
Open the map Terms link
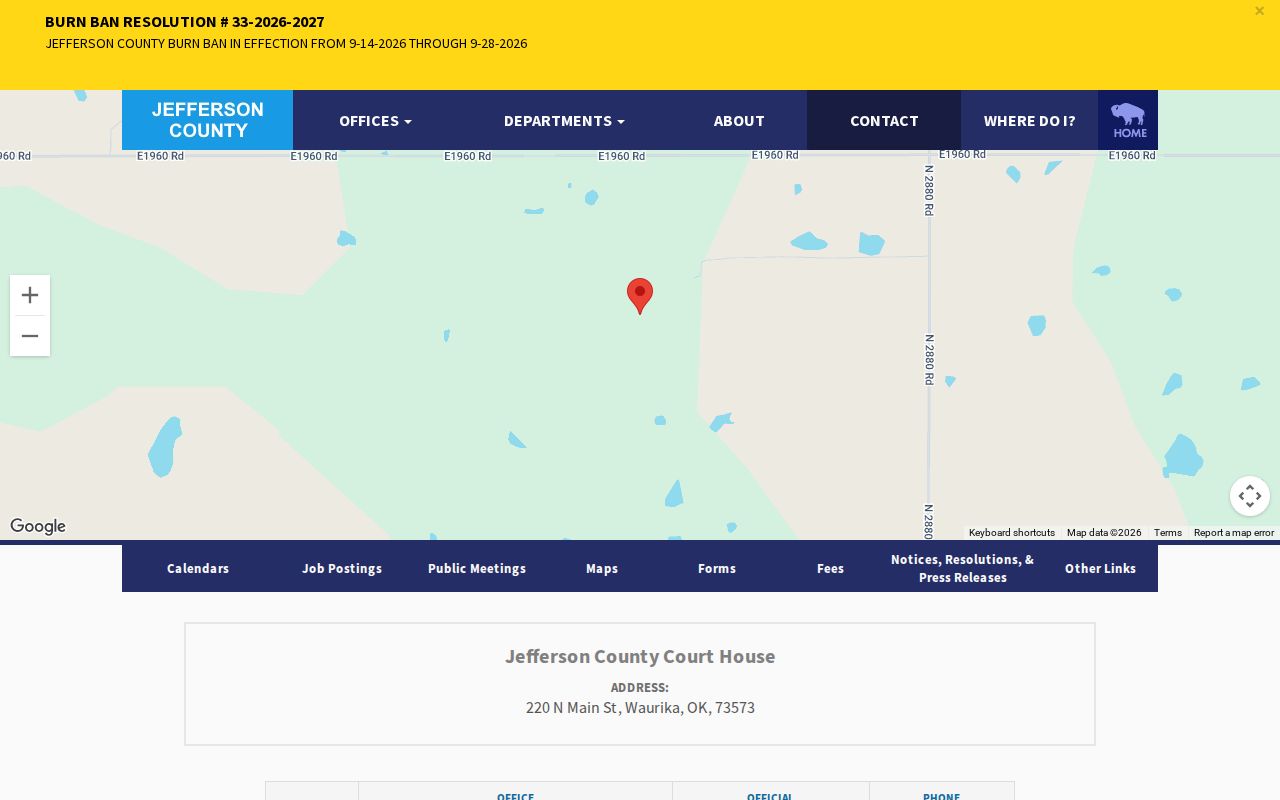tap(1168, 533)
